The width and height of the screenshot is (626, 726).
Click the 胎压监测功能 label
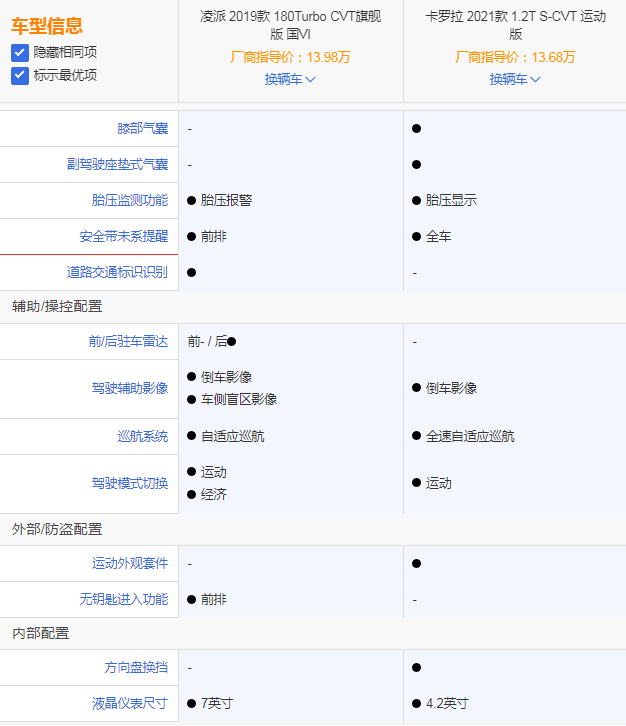pos(129,200)
